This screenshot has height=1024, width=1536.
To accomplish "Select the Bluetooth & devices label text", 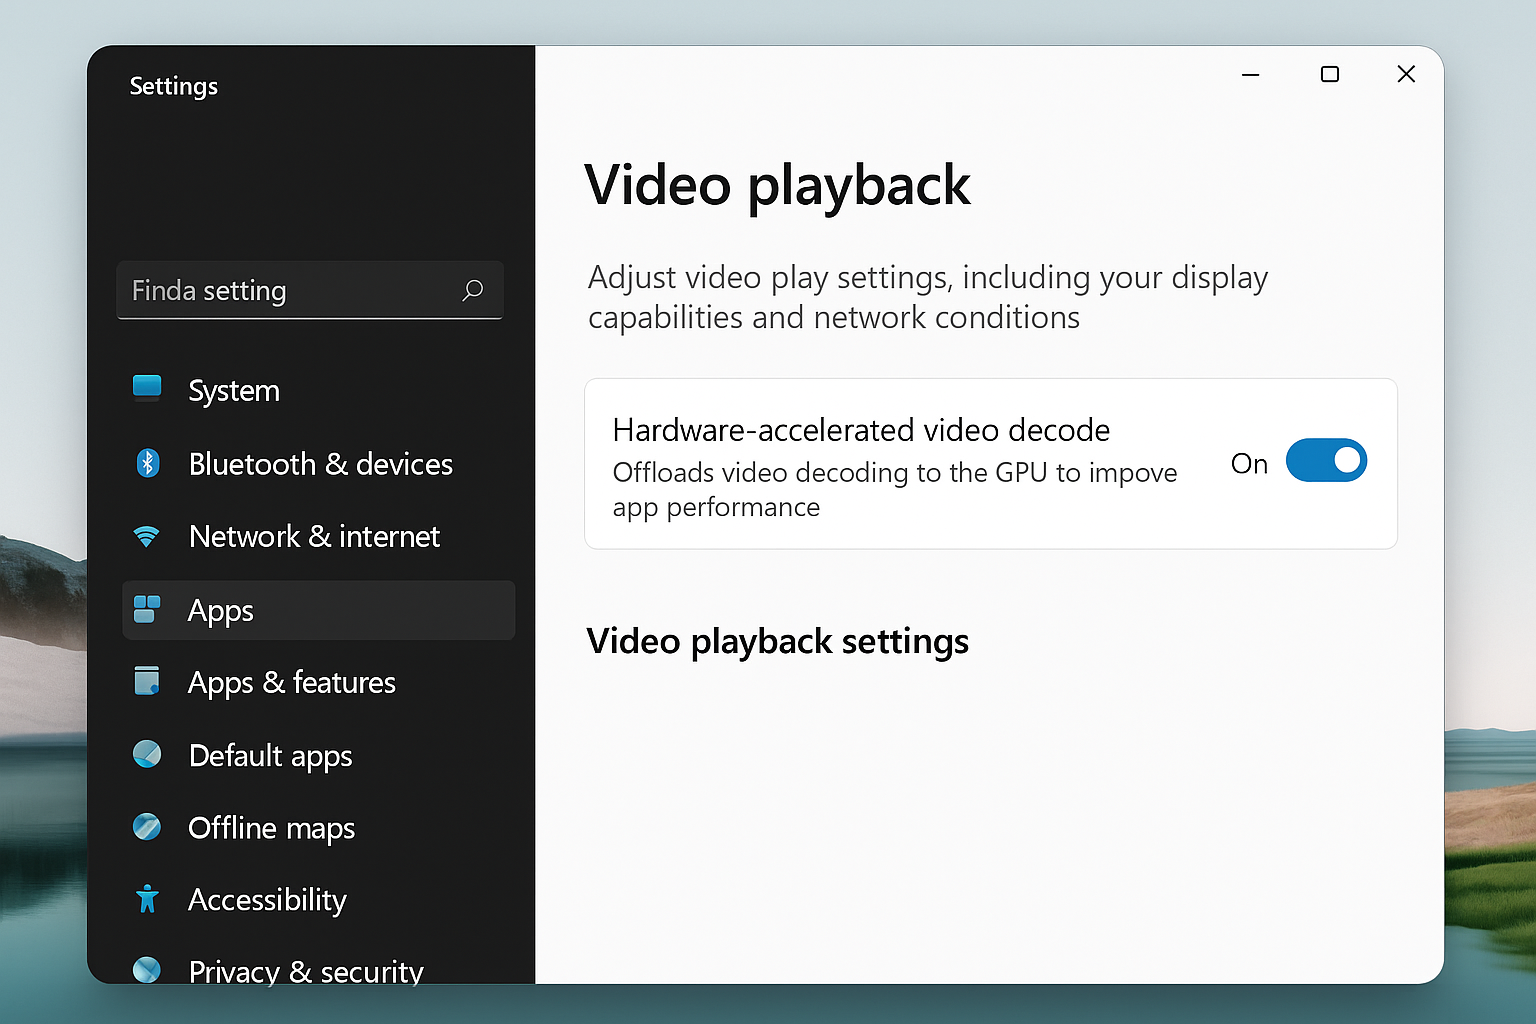I will click(x=320, y=463).
